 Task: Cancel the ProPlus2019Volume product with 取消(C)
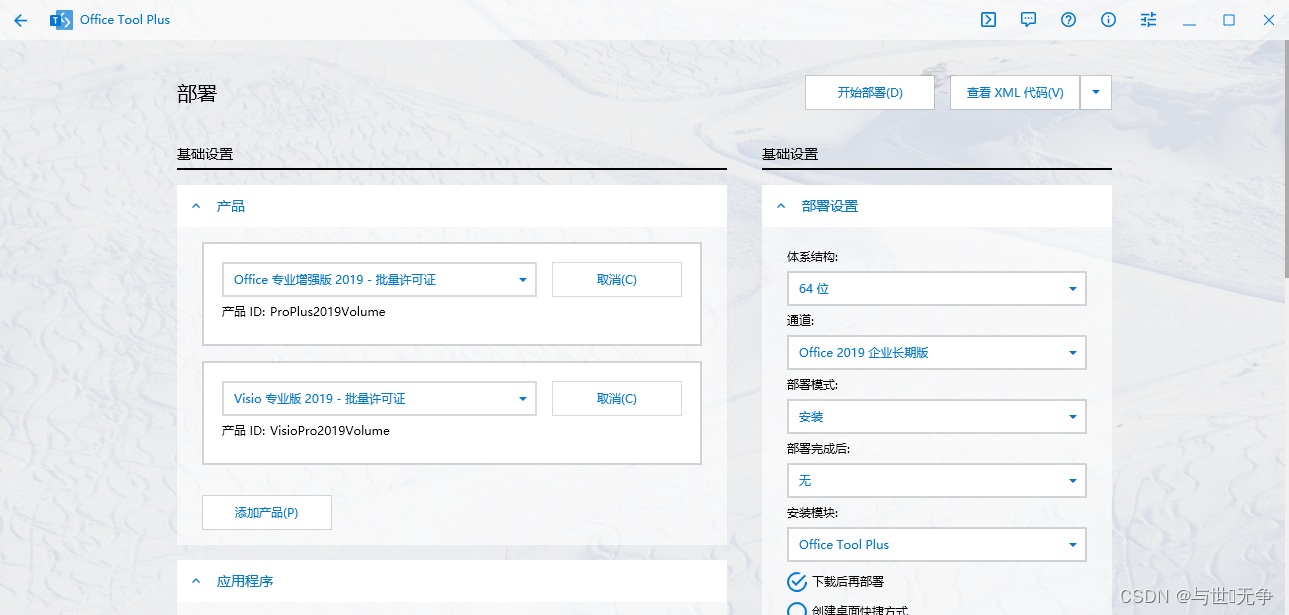617,280
